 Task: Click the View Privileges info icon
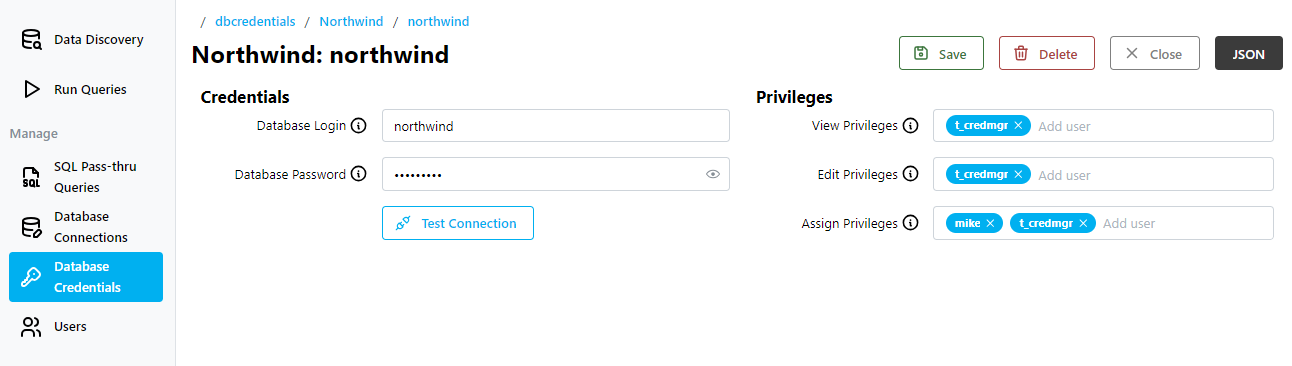pyautogui.click(x=910, y=126)
